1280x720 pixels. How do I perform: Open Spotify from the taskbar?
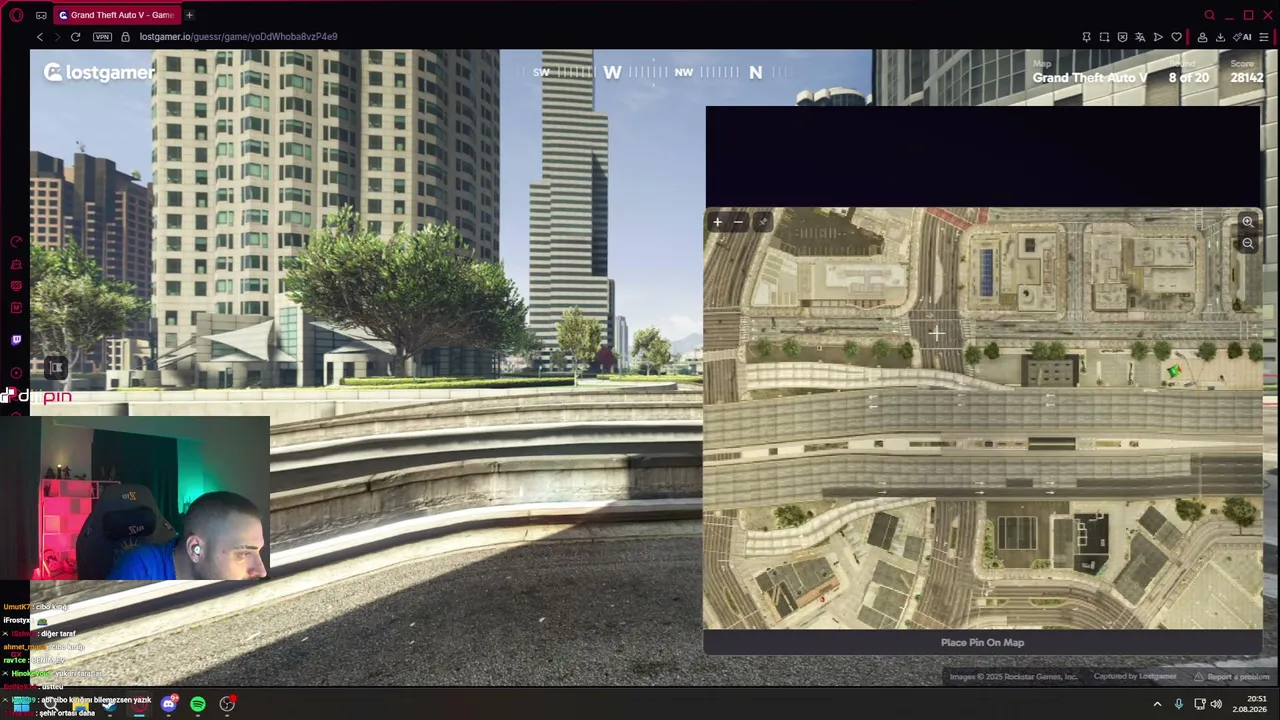(x=198, y=704)
